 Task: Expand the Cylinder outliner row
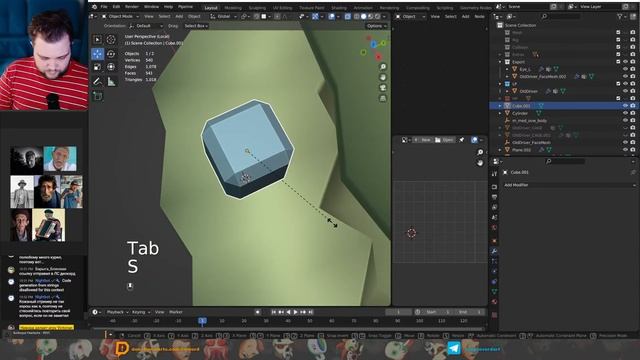point(500,113)
